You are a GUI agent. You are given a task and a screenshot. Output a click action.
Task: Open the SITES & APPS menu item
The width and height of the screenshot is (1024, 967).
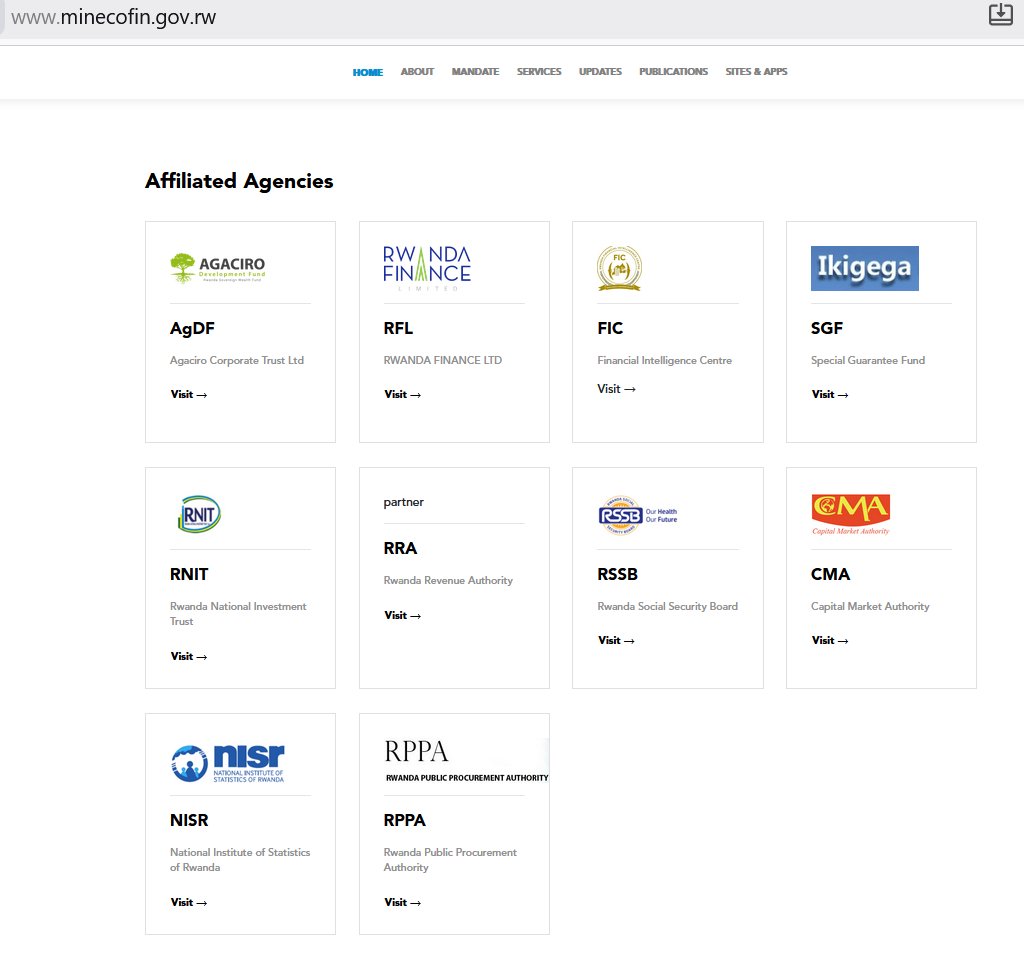(x=756, y=72)
